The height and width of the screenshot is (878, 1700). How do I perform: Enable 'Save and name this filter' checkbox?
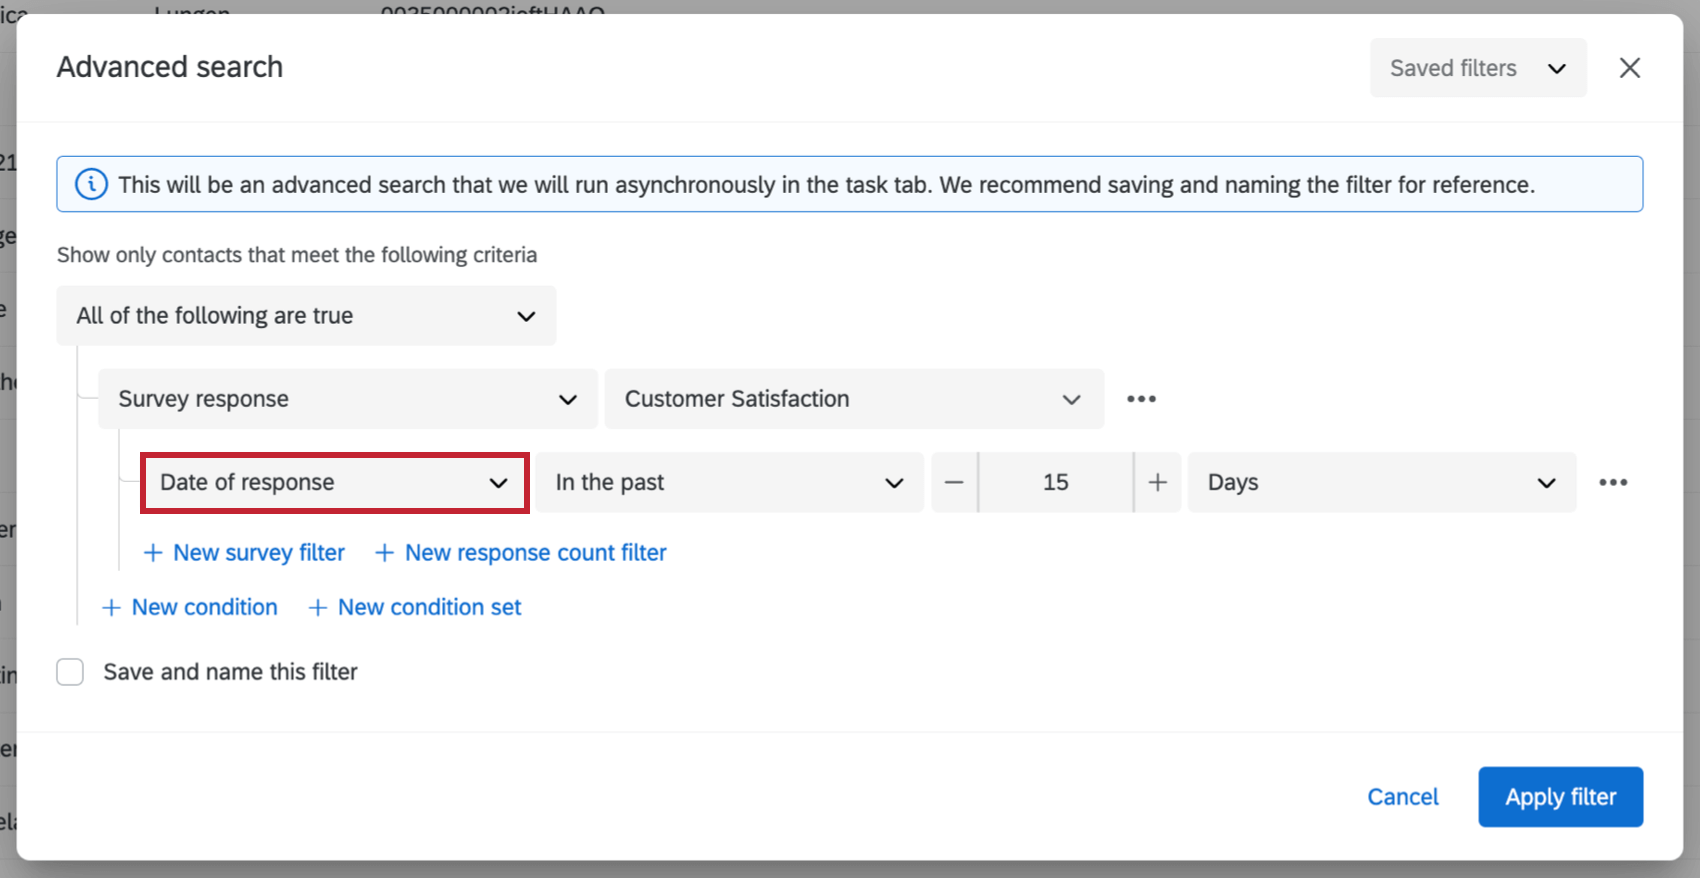click(x=70, y=672)
